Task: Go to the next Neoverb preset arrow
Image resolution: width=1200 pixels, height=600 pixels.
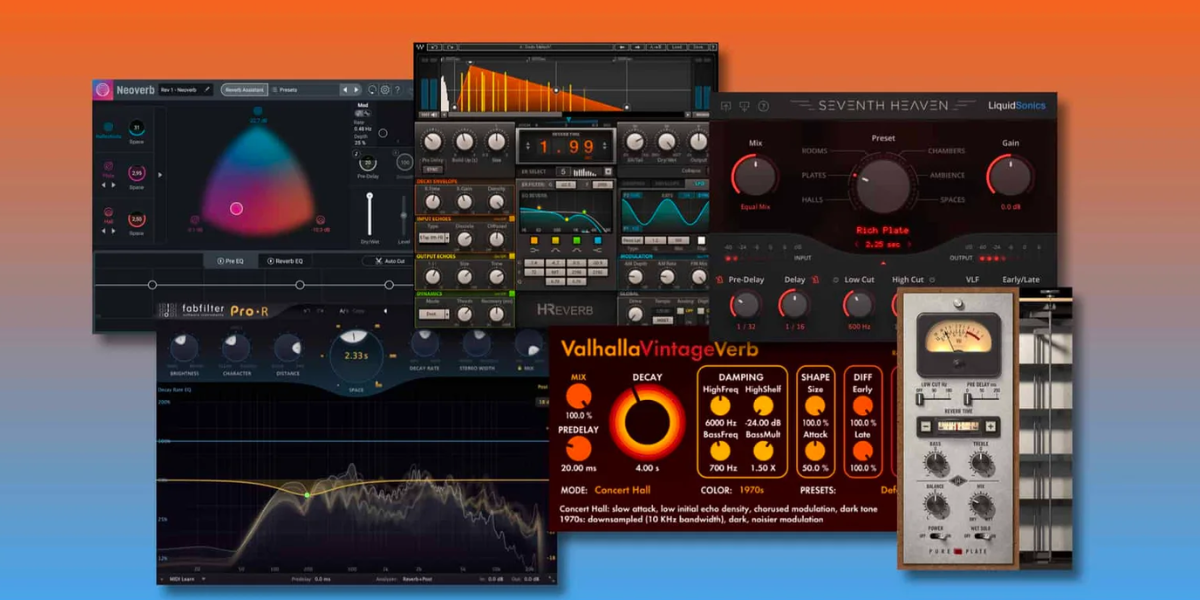Action: point(356,90)
